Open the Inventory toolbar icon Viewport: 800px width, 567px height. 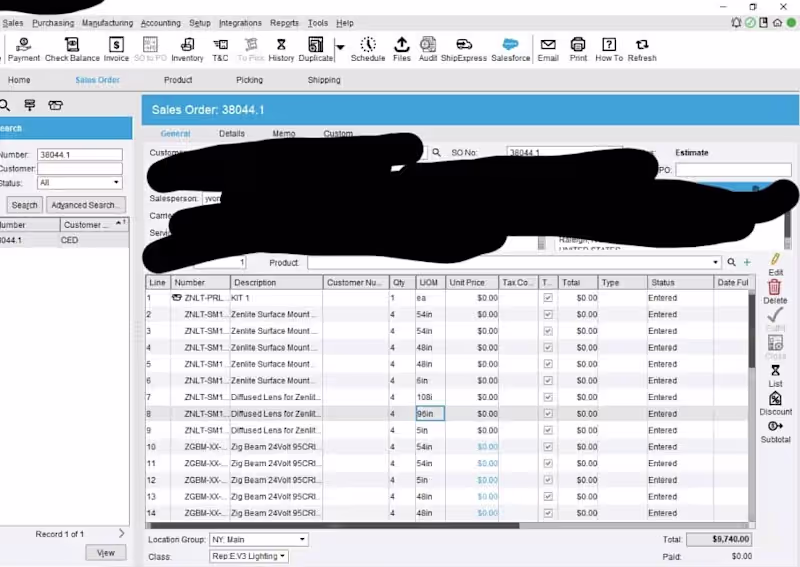pyautogui.click(x=187, y=50)
